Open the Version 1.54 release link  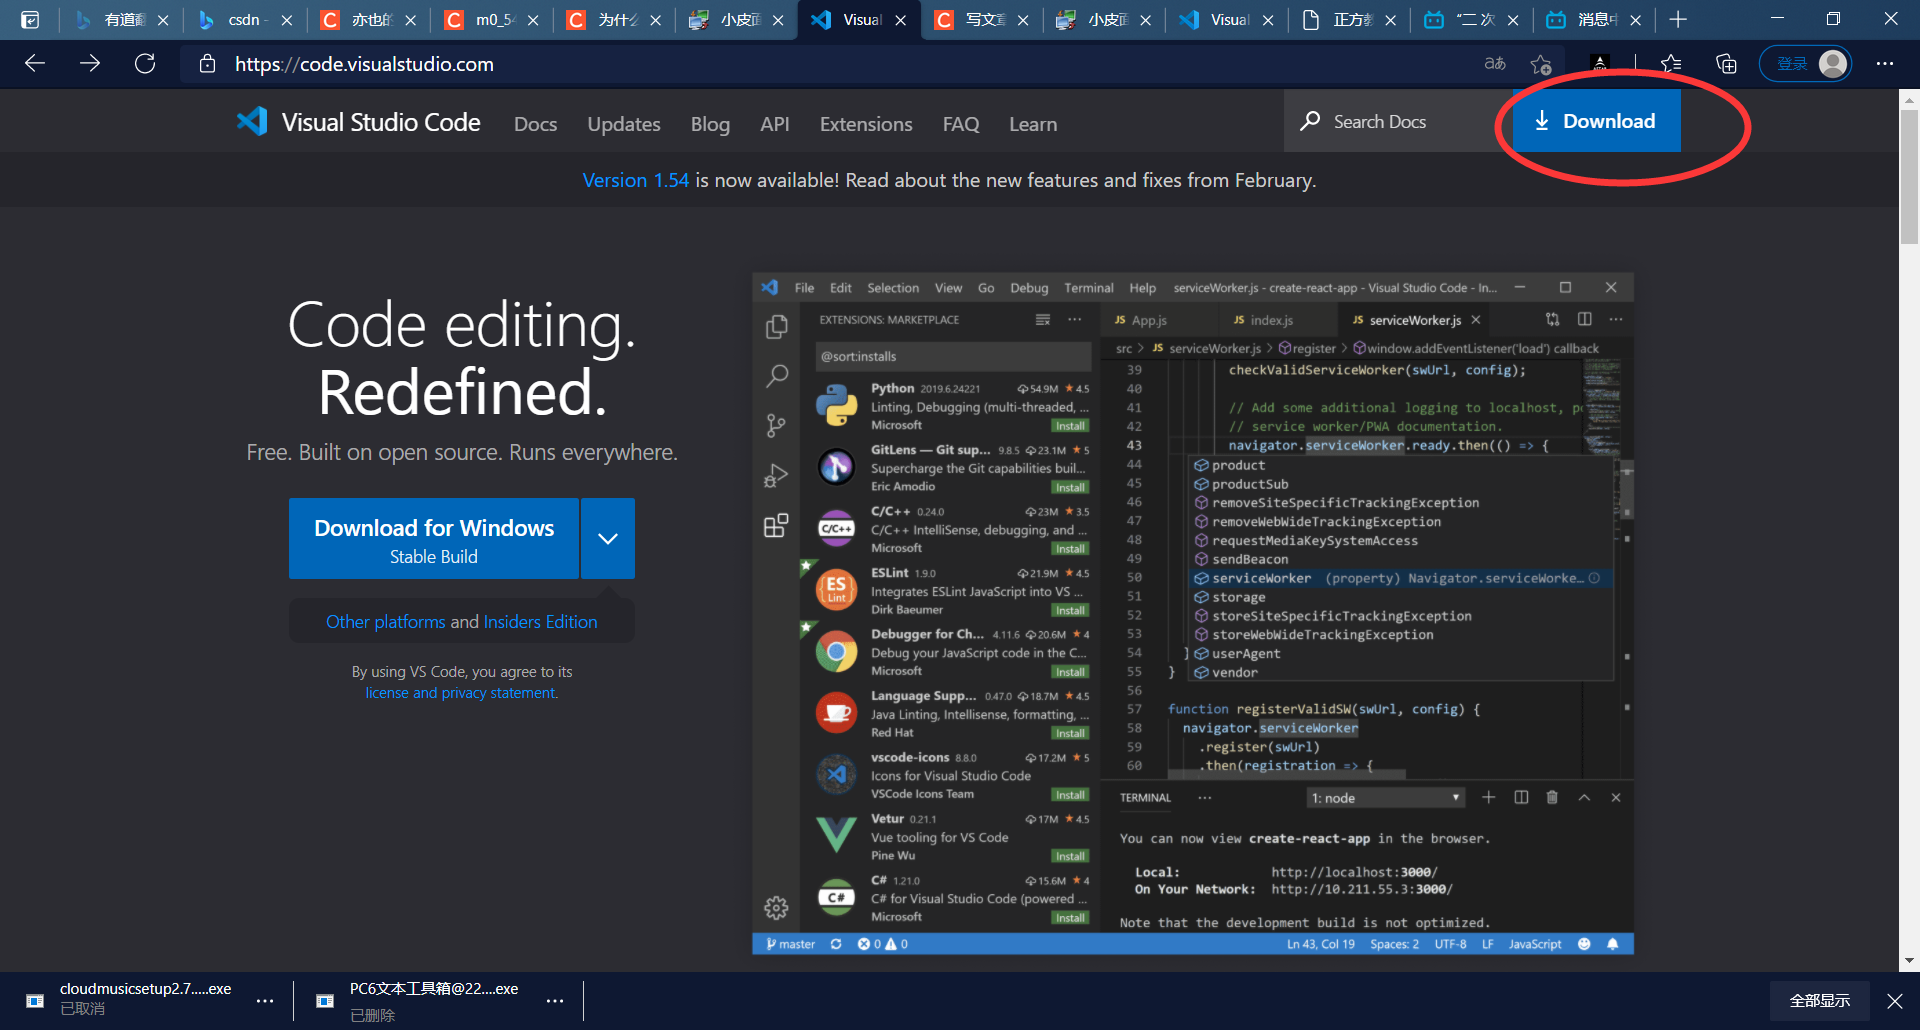click(x=636, y=180)
